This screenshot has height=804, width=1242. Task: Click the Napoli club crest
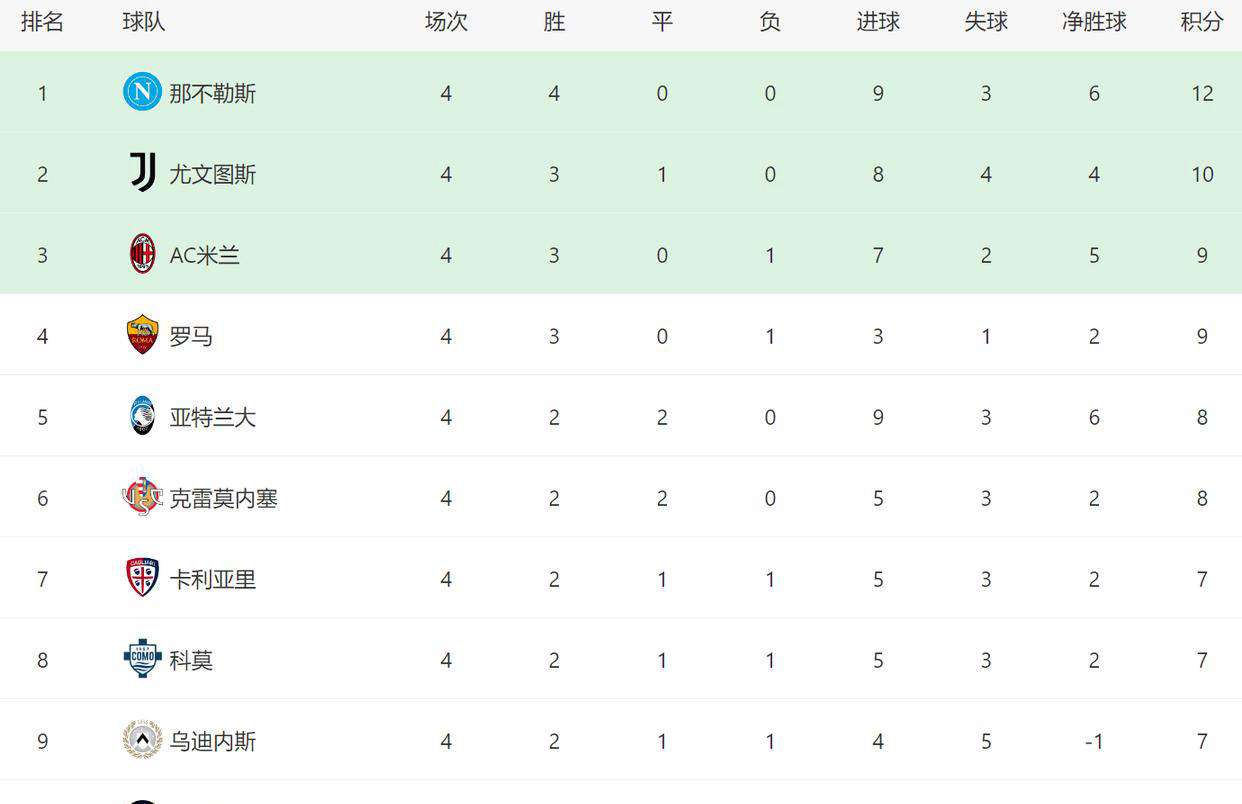[141, 92]
